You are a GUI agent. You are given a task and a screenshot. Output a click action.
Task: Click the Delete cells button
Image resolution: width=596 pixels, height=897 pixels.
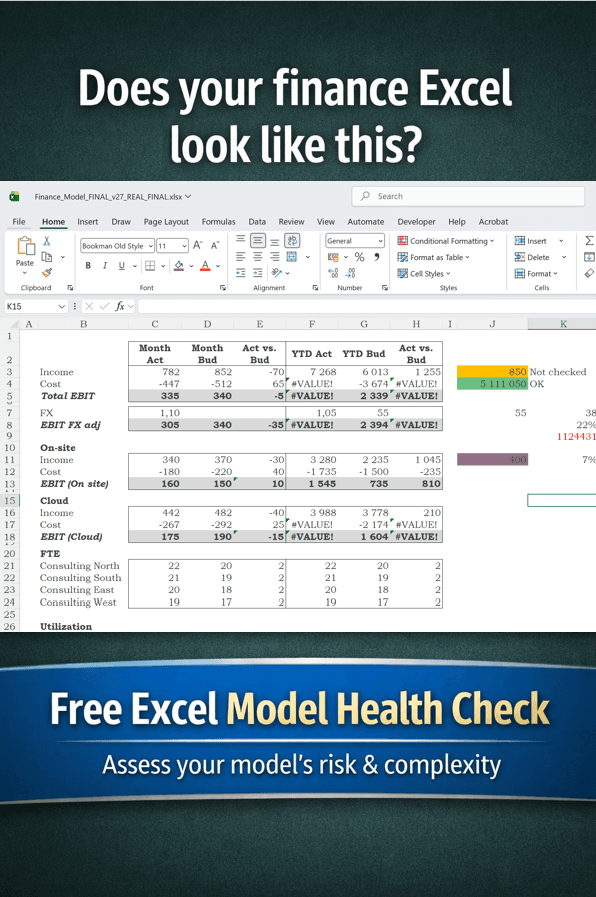click(x=532, y=257)
